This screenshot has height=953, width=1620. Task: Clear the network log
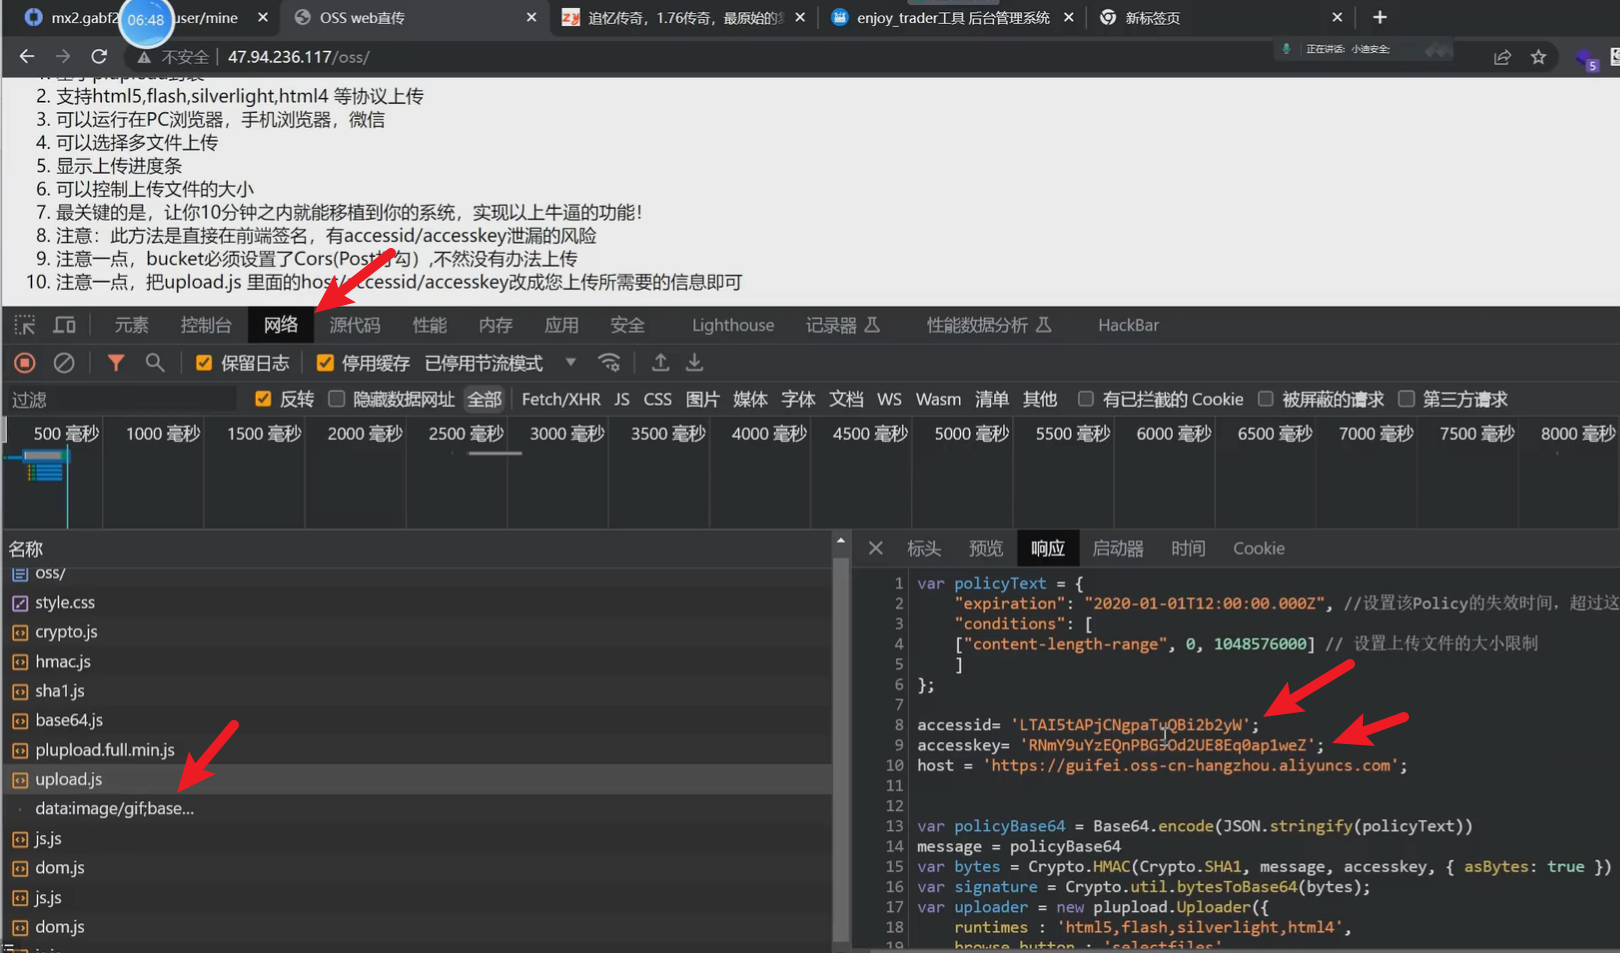coord(64,363)
